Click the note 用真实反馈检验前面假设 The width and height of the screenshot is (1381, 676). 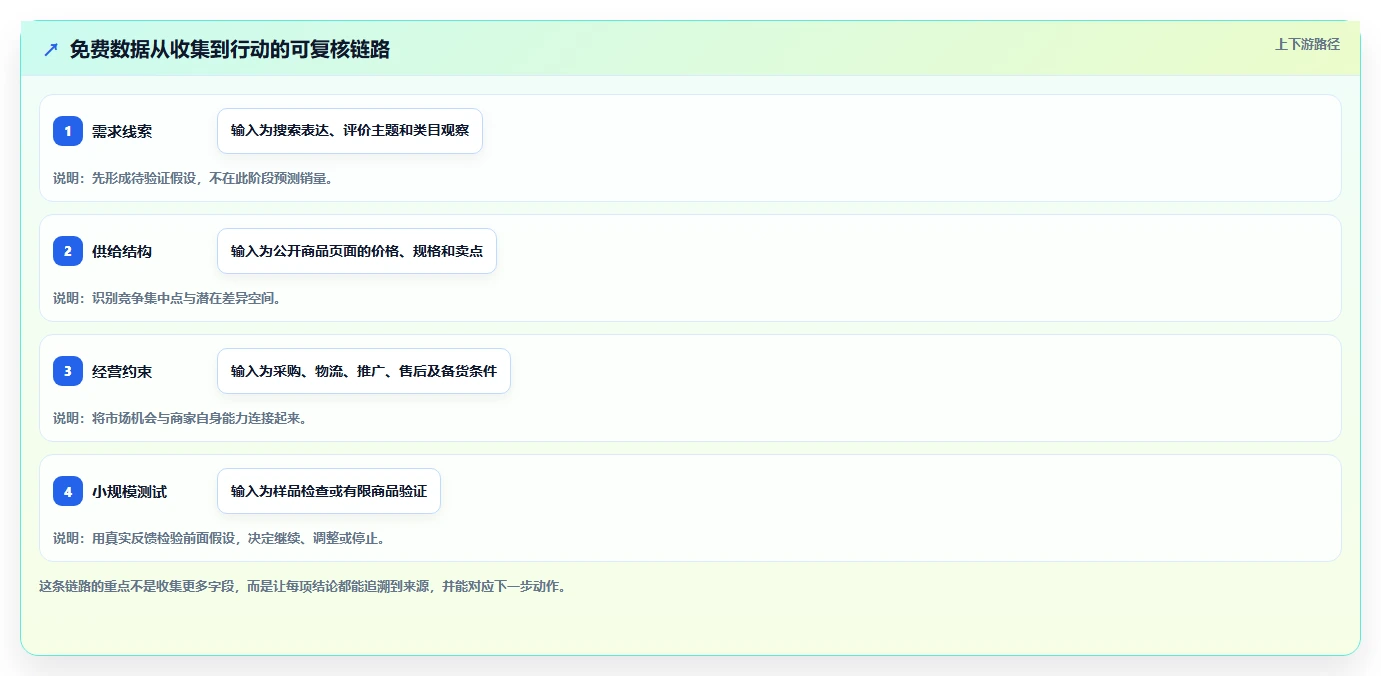(x=219, y=538)
